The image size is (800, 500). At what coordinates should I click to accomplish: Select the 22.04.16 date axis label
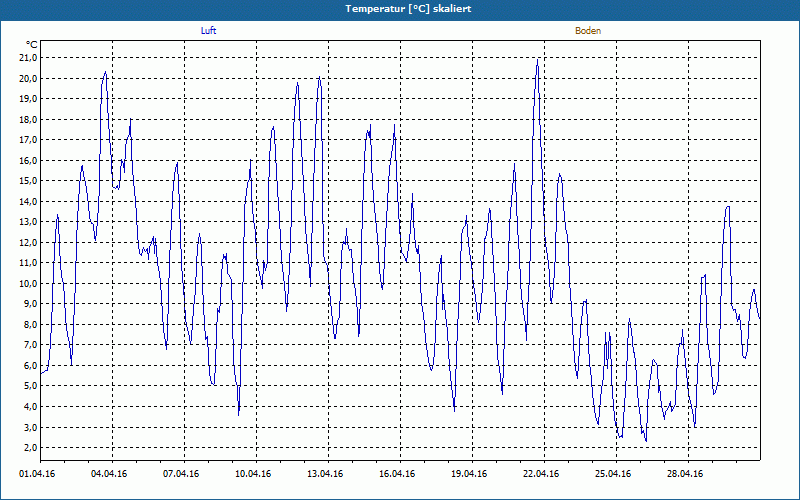(x=541, y=474)
